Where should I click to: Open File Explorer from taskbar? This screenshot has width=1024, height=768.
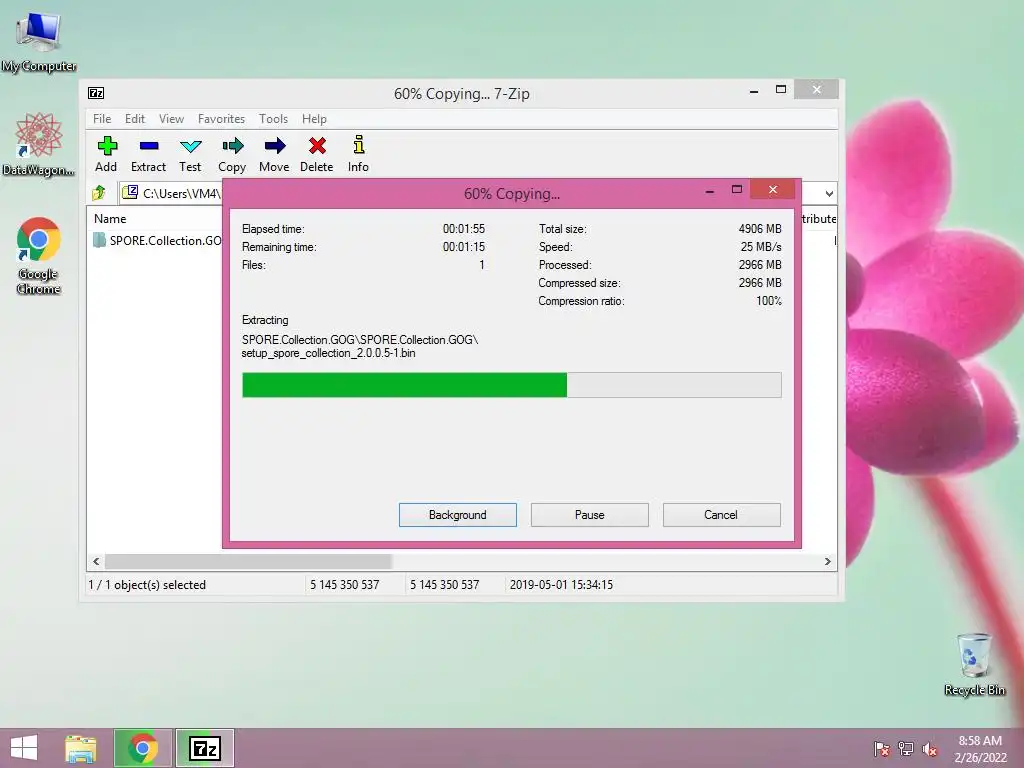click(80, 748)
